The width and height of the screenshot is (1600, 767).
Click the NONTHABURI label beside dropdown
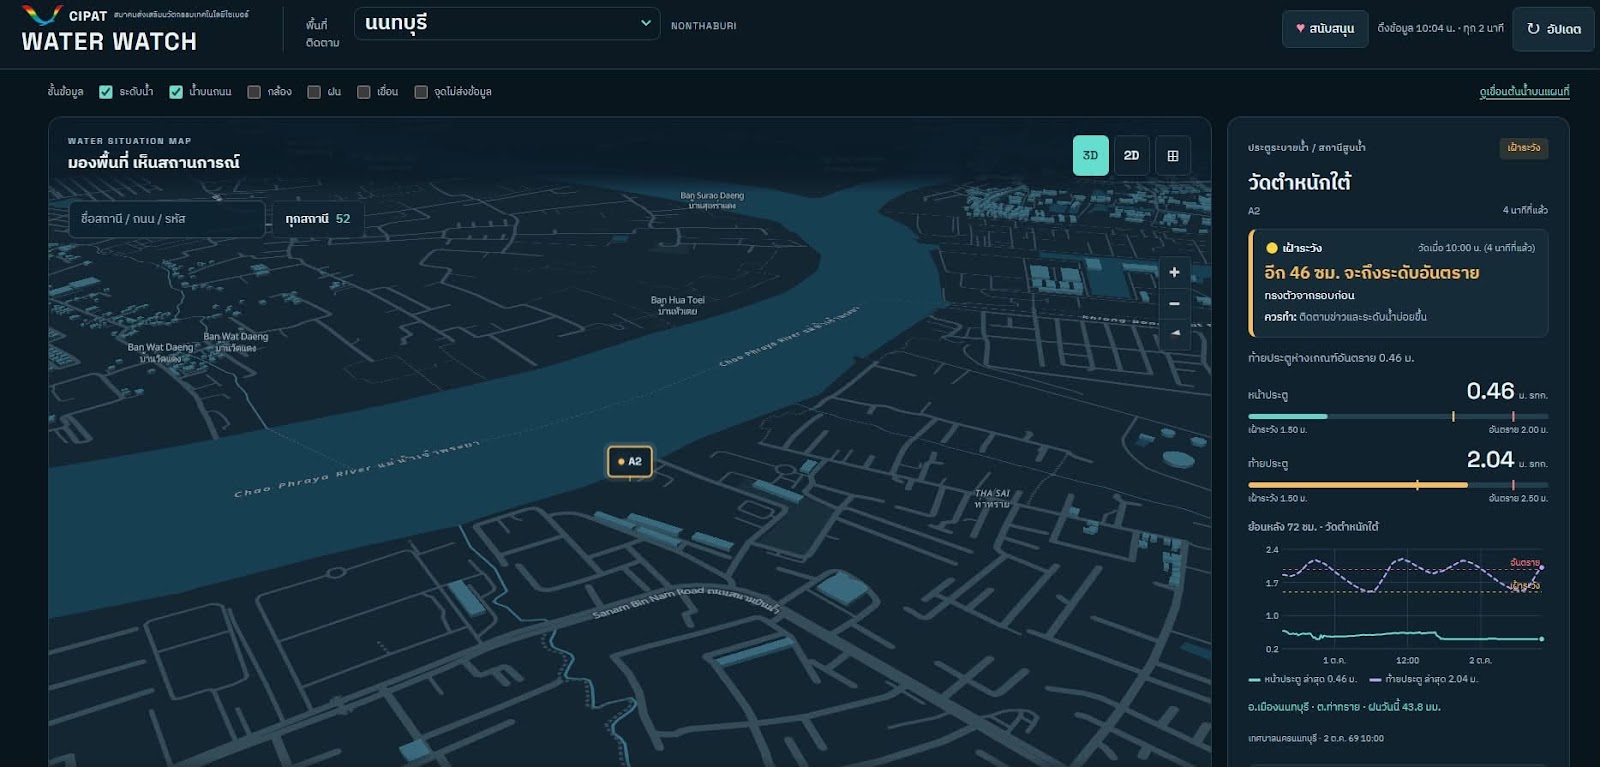point(703,26)
